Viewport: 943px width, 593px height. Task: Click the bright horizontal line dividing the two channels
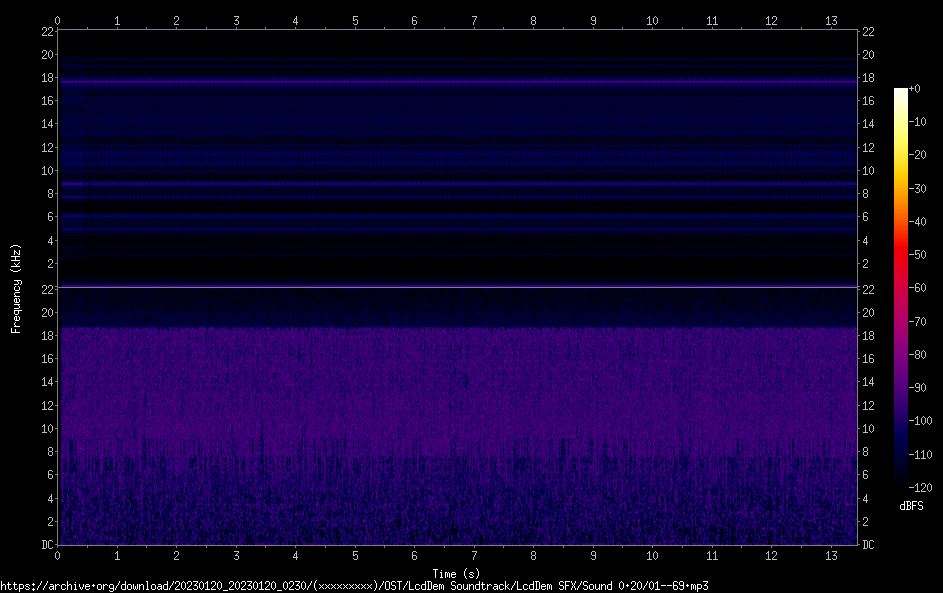pos(457,287)
